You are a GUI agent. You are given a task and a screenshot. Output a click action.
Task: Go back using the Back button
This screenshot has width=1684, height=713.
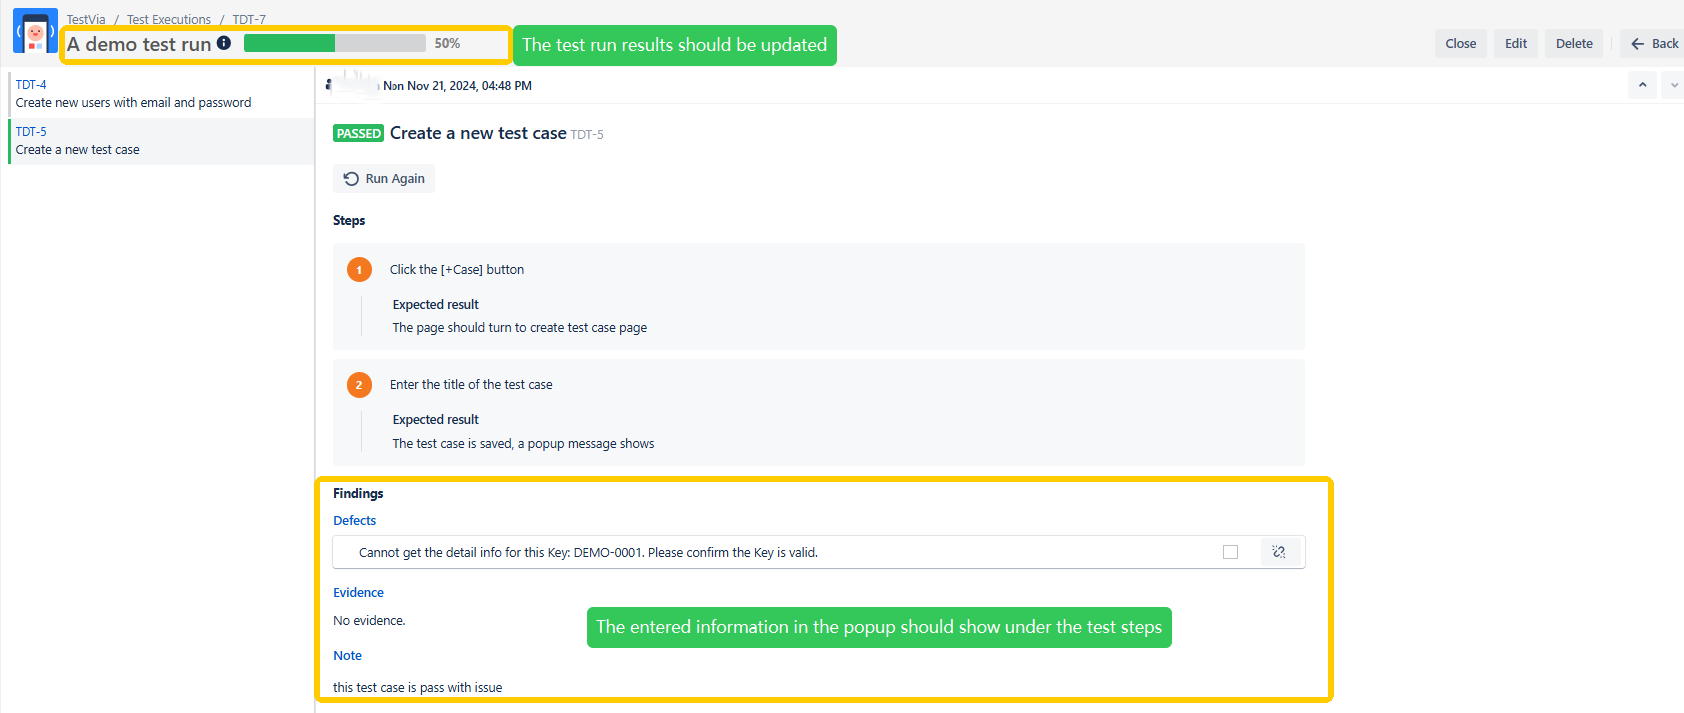pyautogui.click(x=1654, y=44)
